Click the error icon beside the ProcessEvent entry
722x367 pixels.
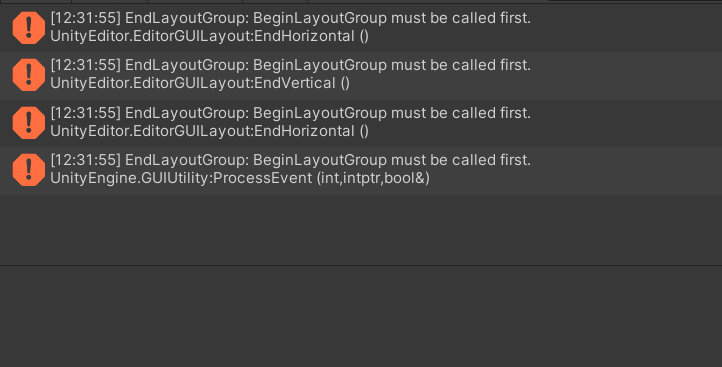coord(29,170)
